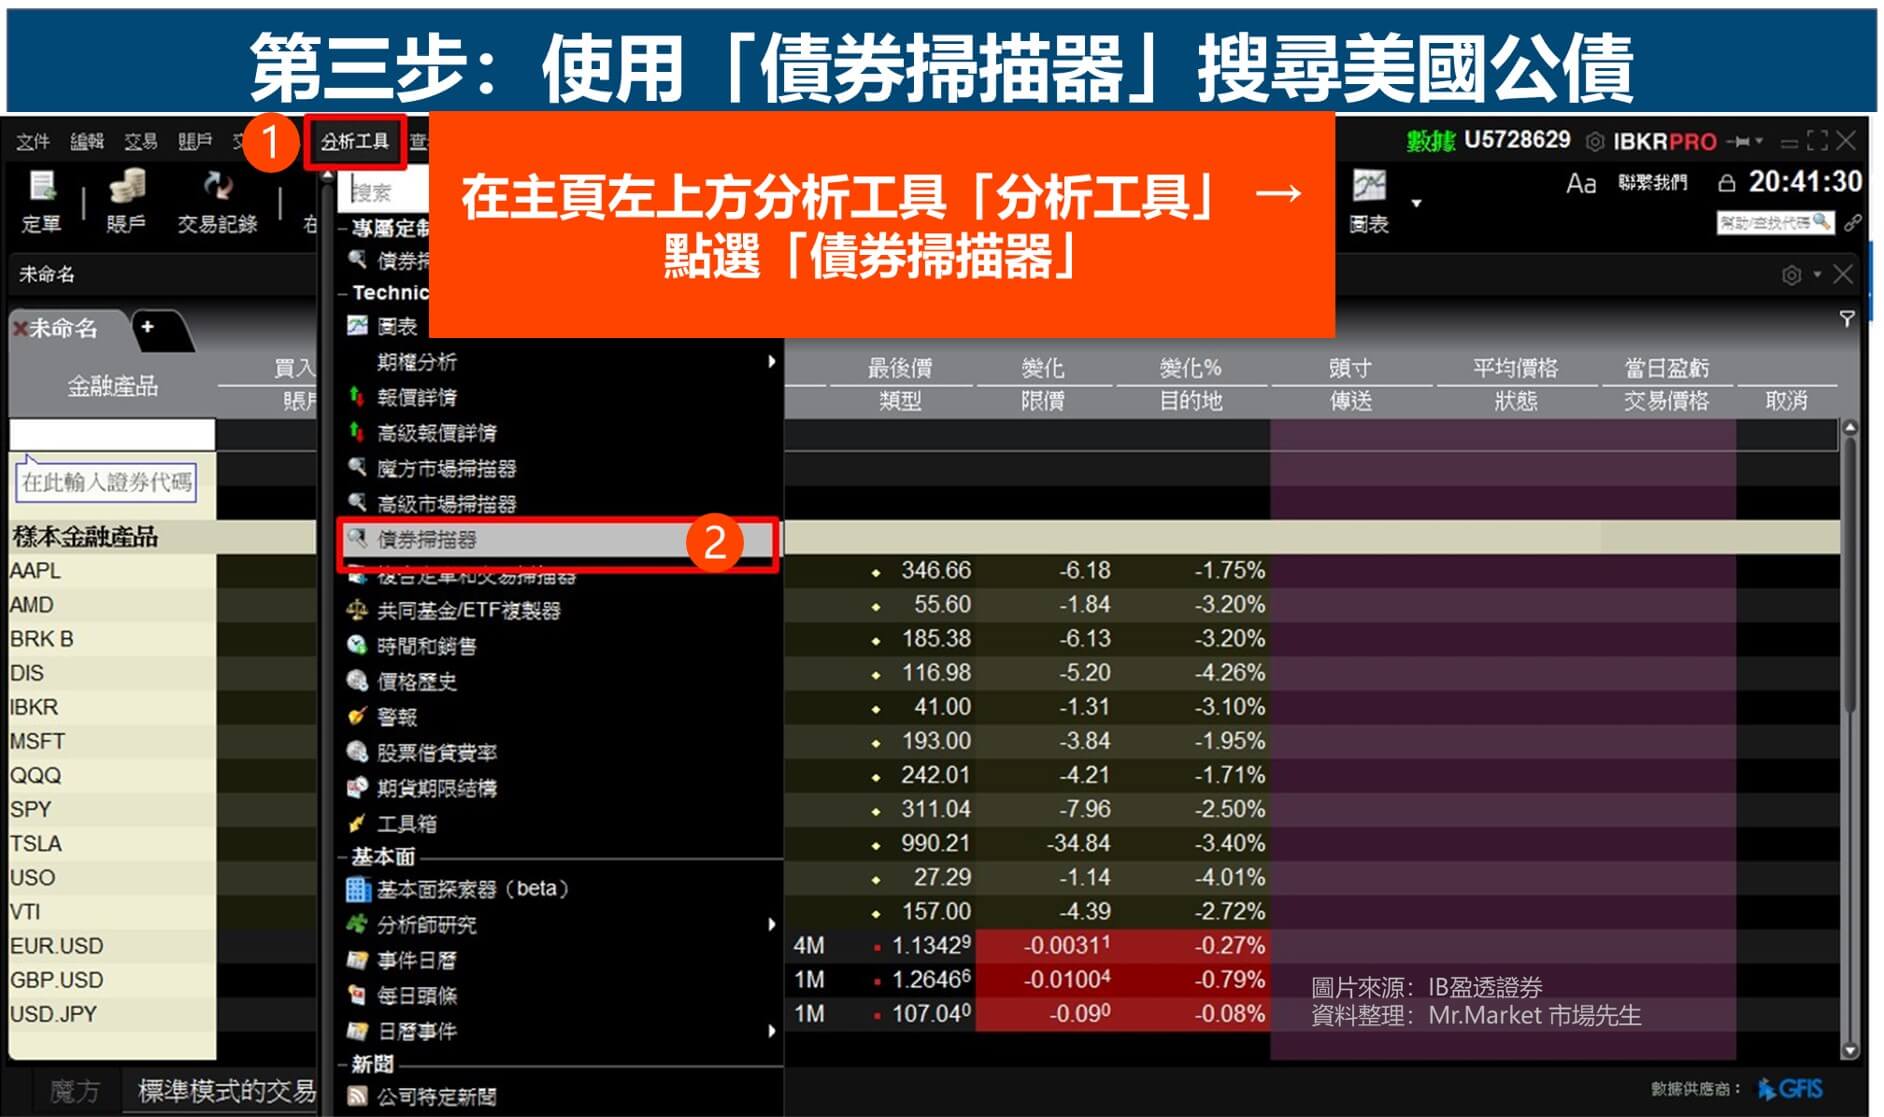Click the pin icon near IBKRPRO
Viewport: 1884px width, 1117px height.
tap(1741, 142)
